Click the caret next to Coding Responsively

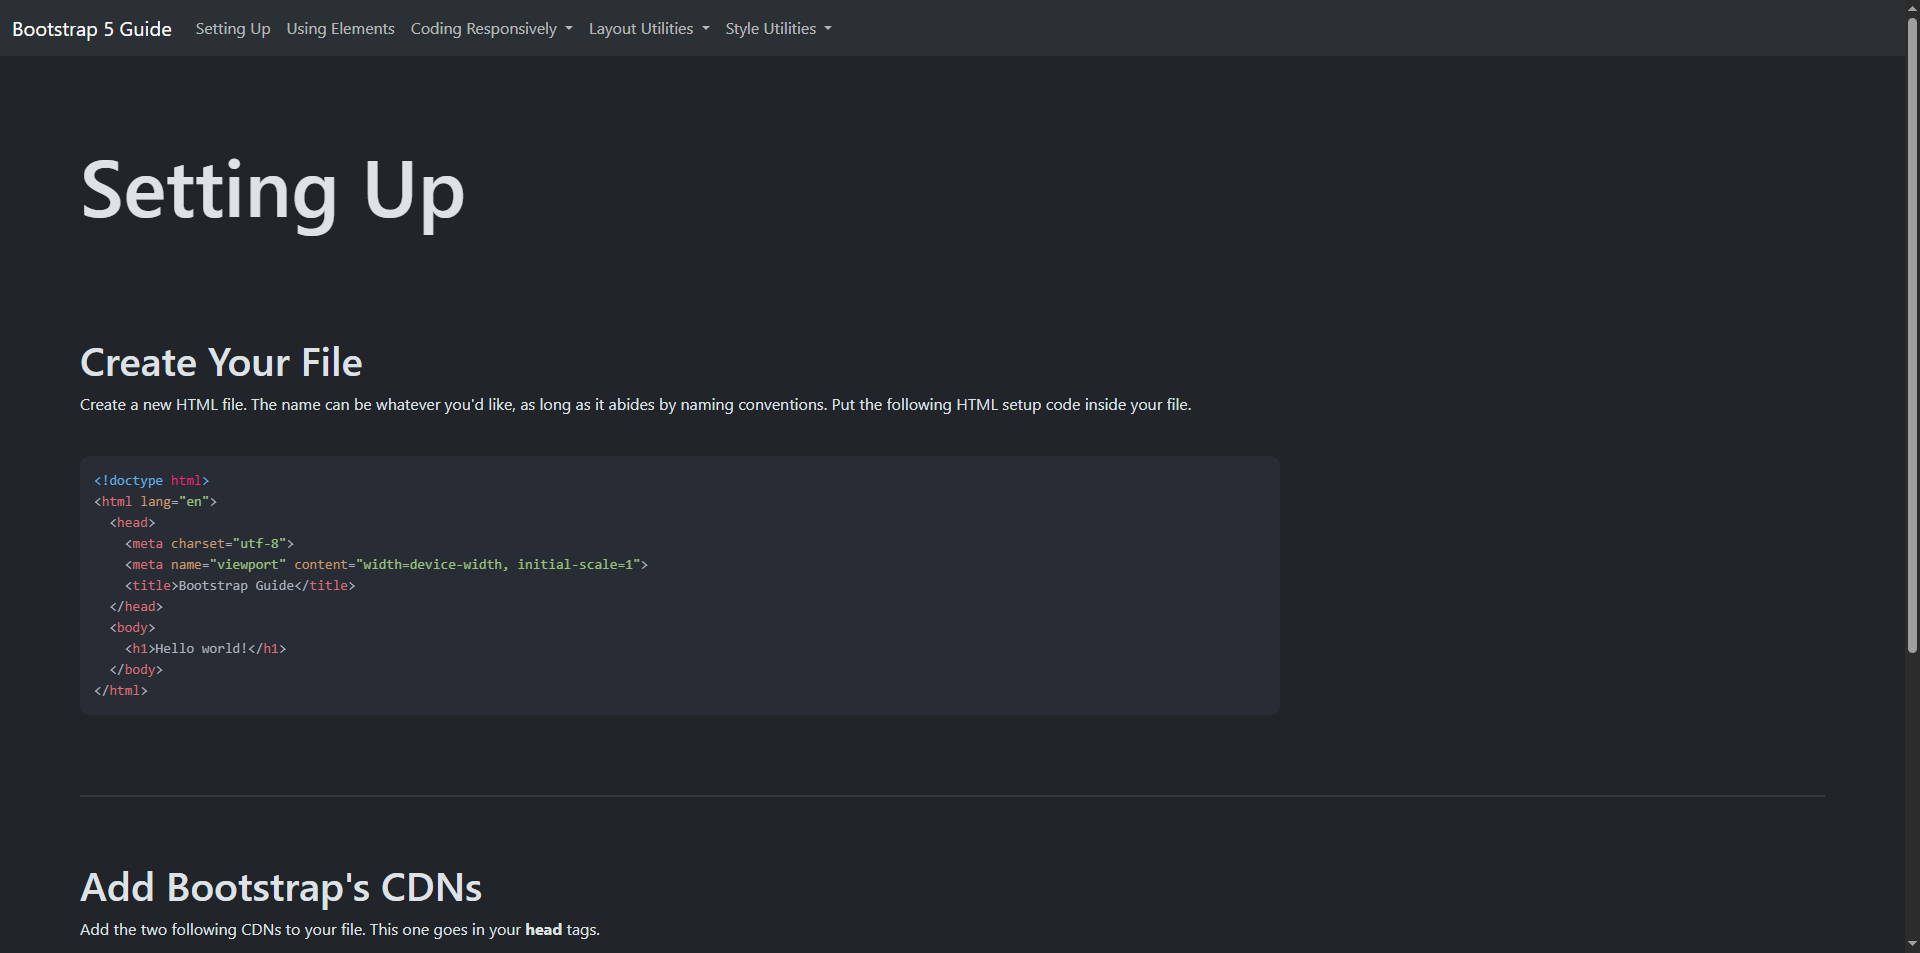569,29
